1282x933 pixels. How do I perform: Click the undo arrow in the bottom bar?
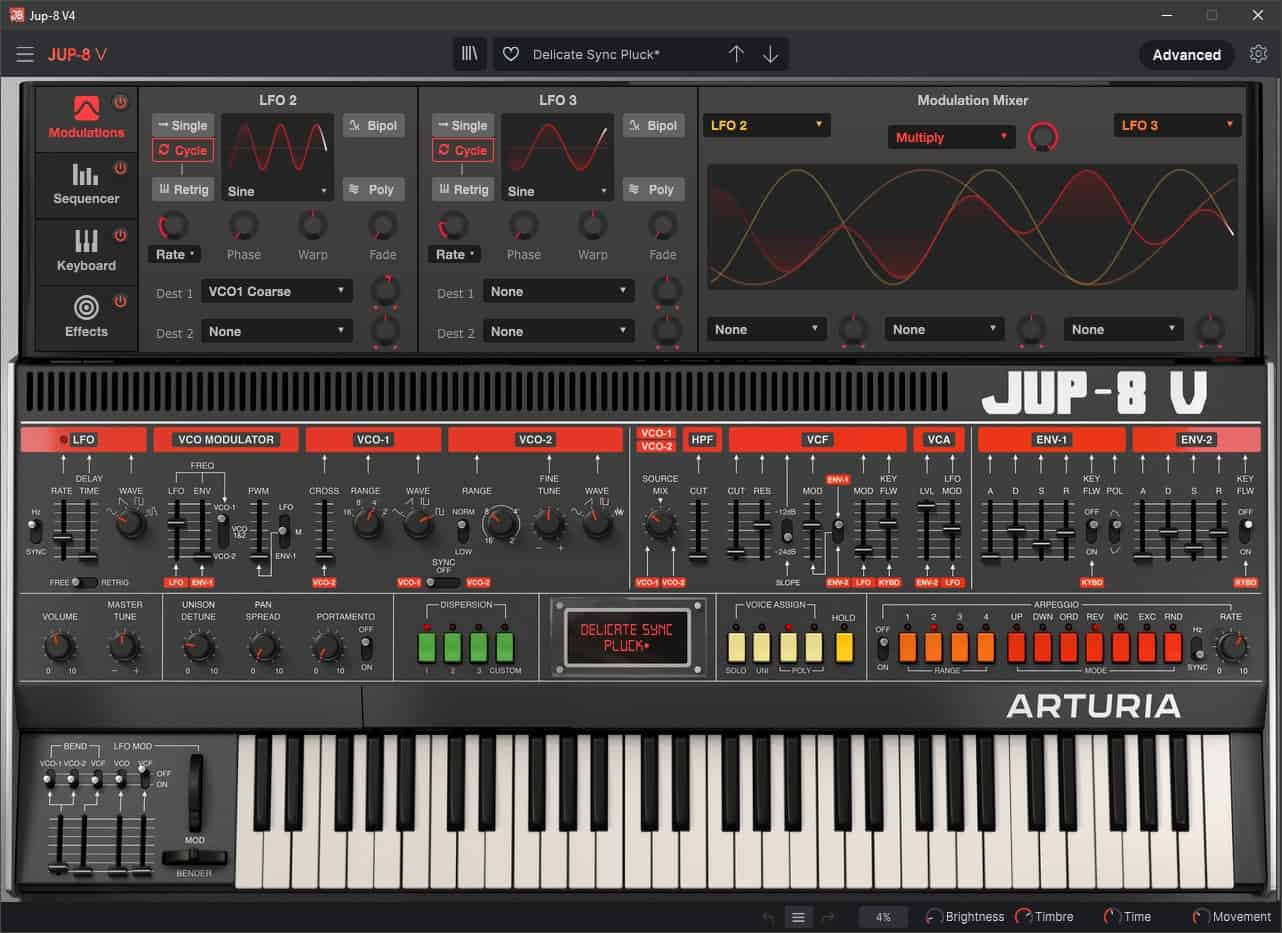(x=768, y=916)
